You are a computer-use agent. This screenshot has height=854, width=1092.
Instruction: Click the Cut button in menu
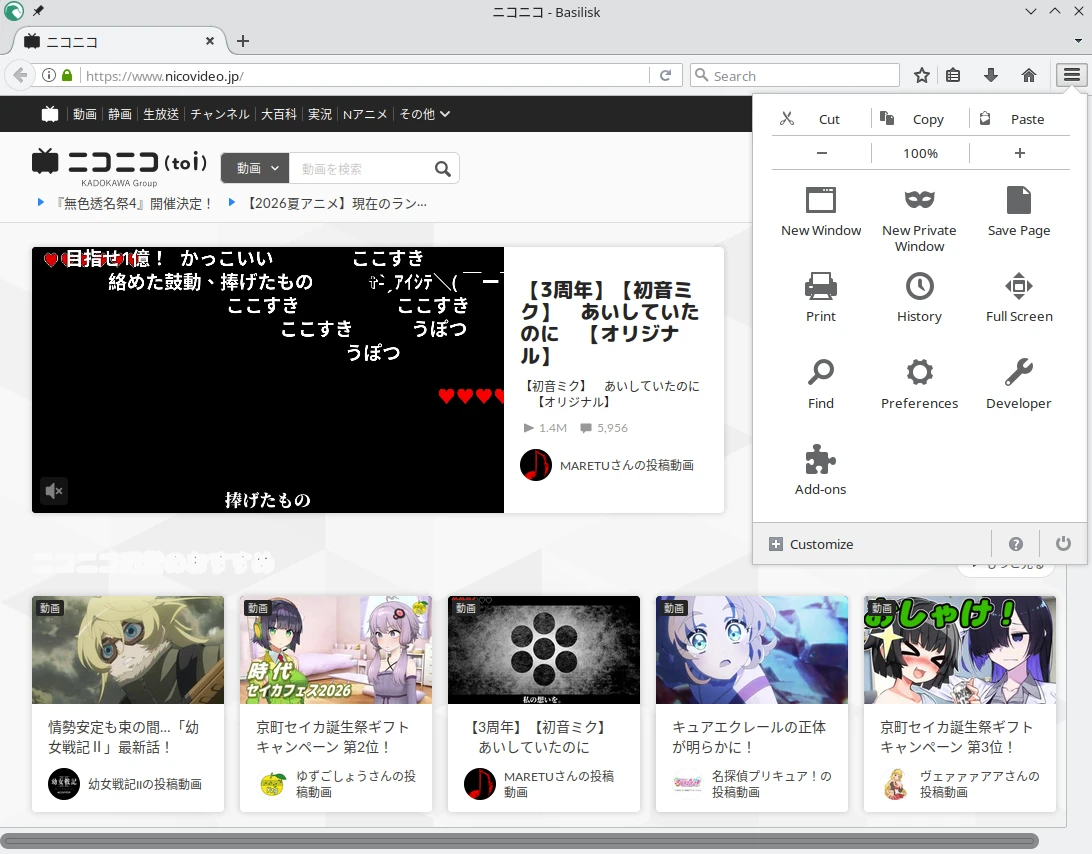click(820, 119)
